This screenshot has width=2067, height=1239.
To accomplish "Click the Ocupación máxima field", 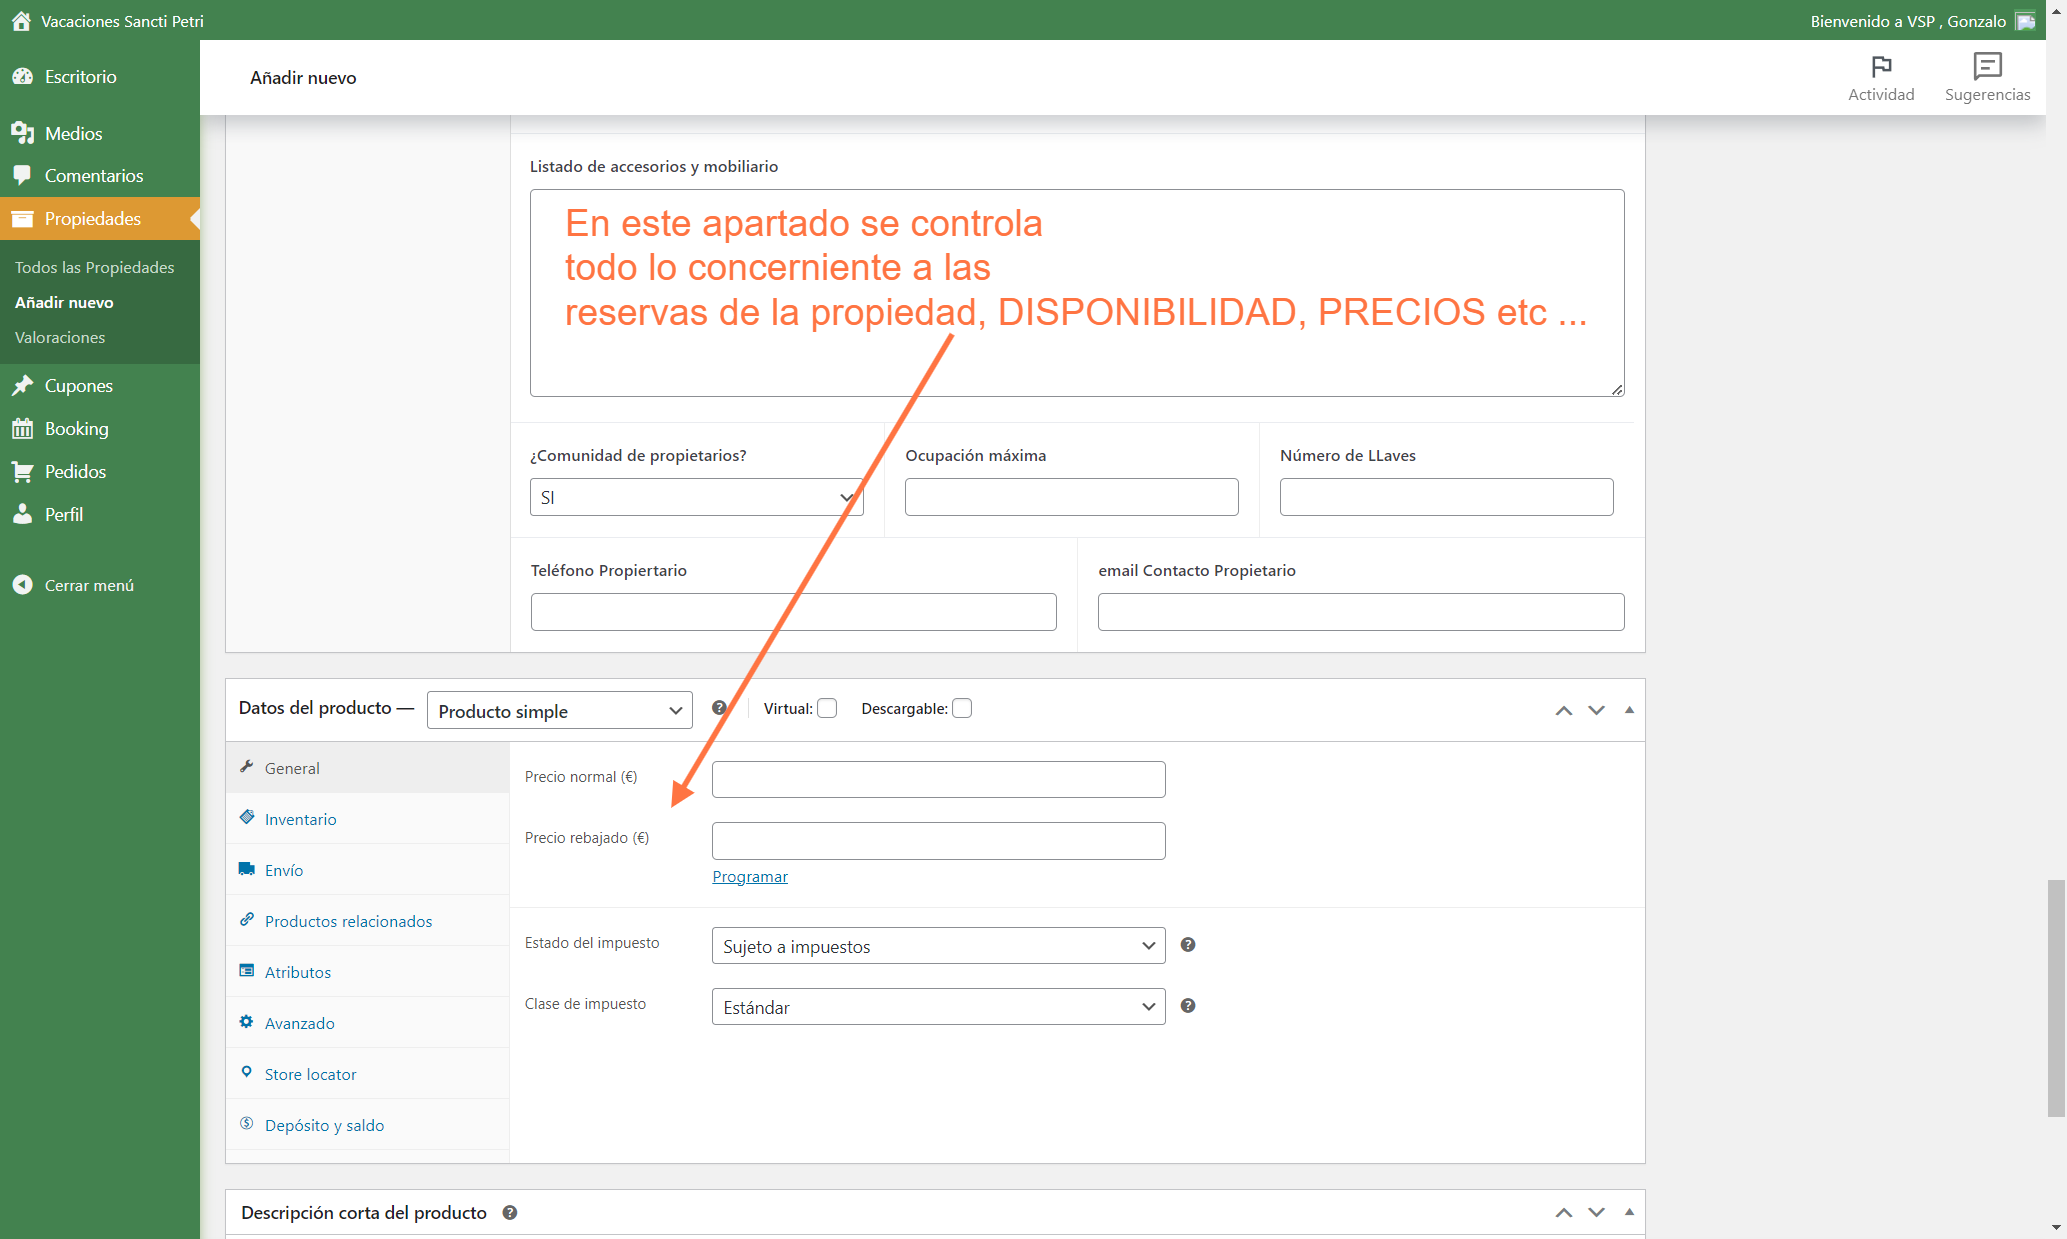I will pos(1071,497).
